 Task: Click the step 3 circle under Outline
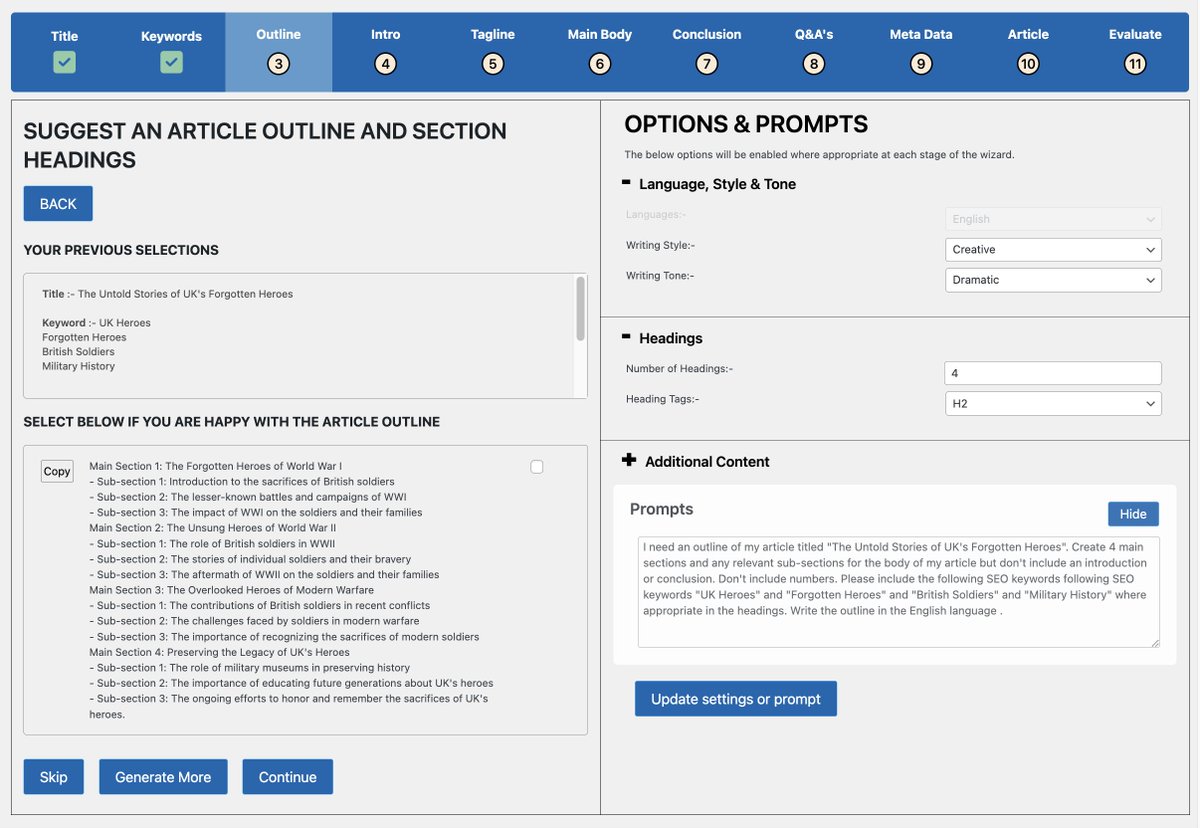tap(278, 64)
